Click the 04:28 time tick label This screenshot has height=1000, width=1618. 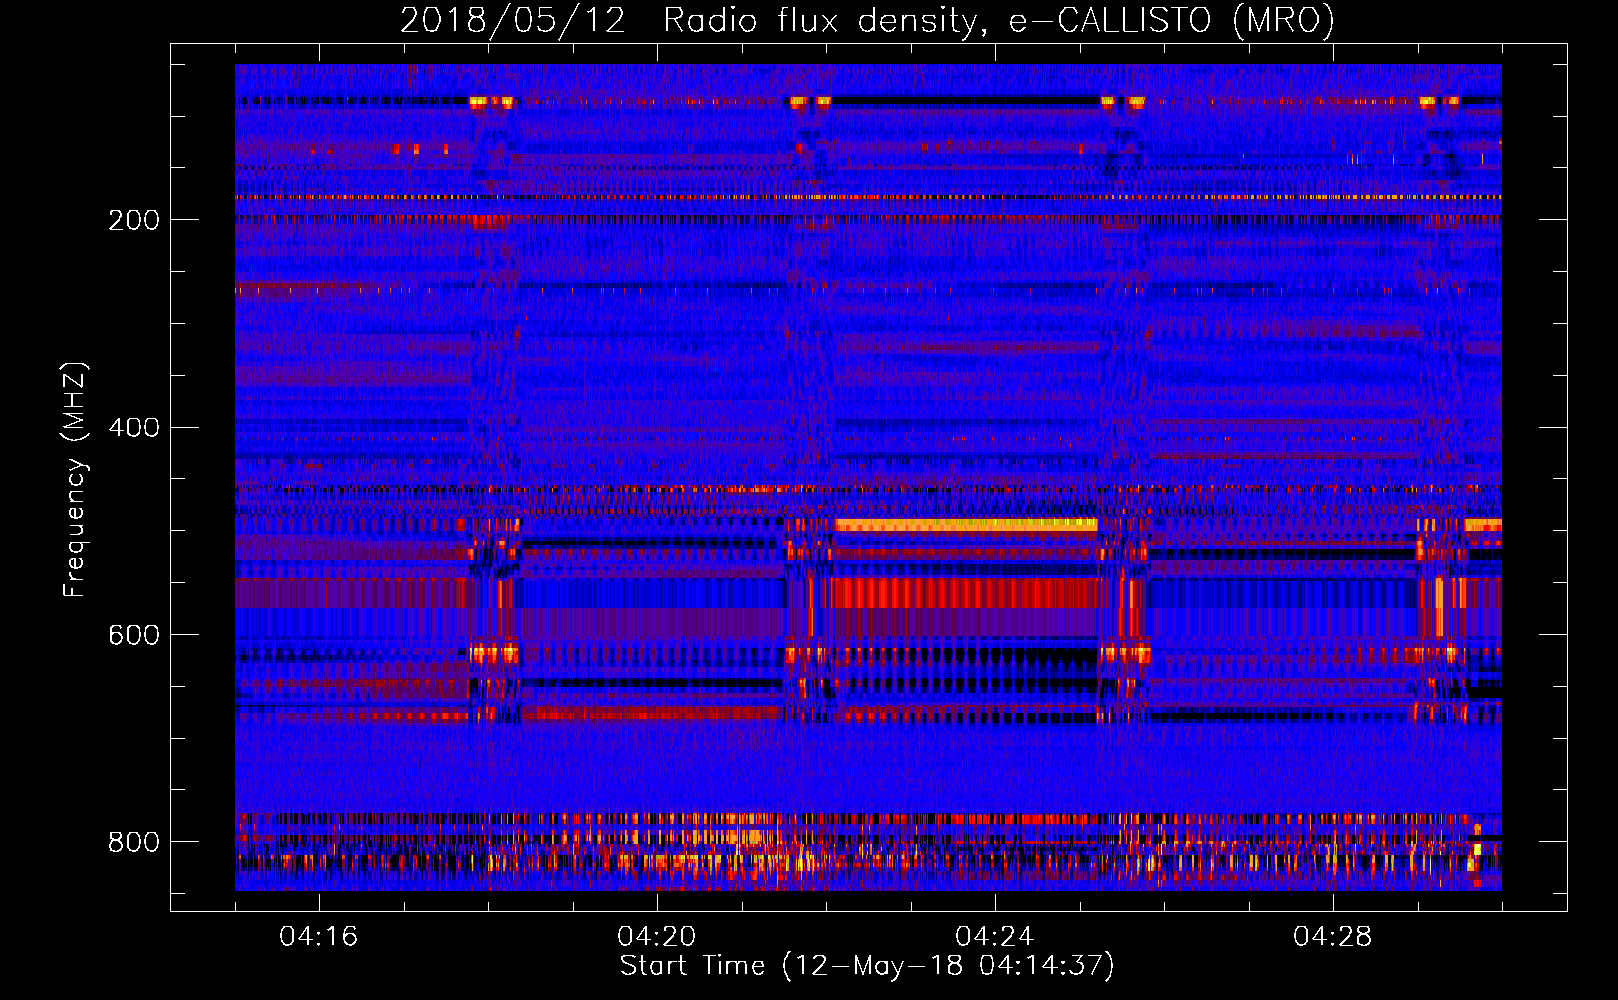click(x=1333, y=937)
